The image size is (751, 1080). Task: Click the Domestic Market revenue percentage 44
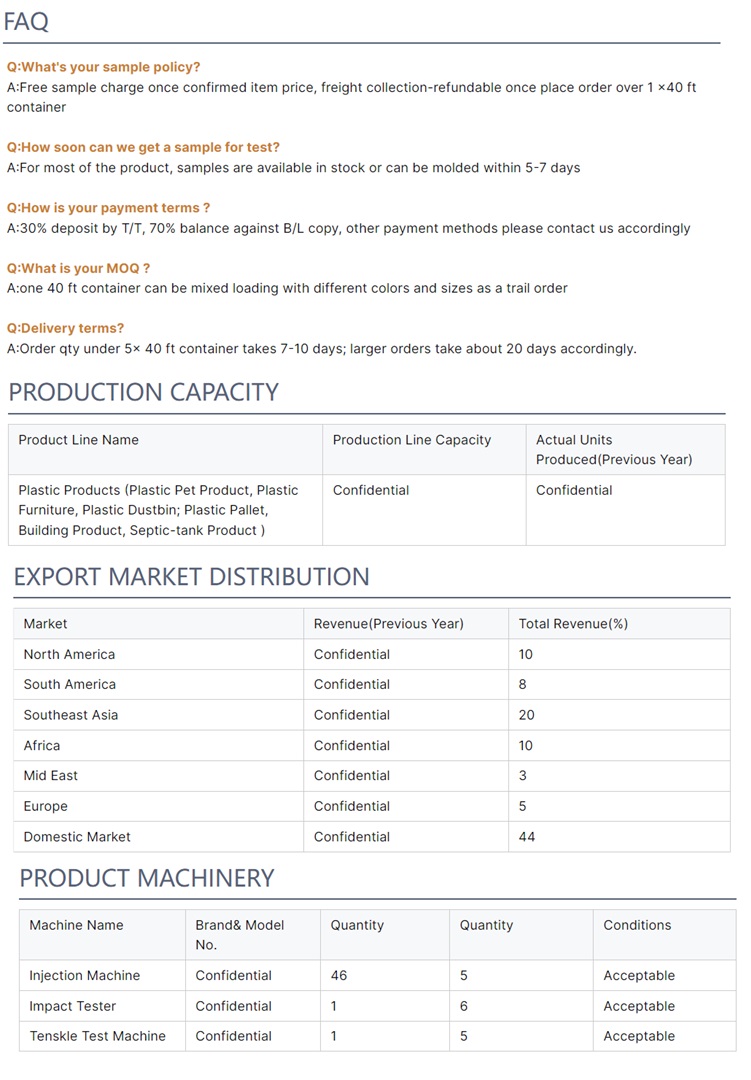527,837
